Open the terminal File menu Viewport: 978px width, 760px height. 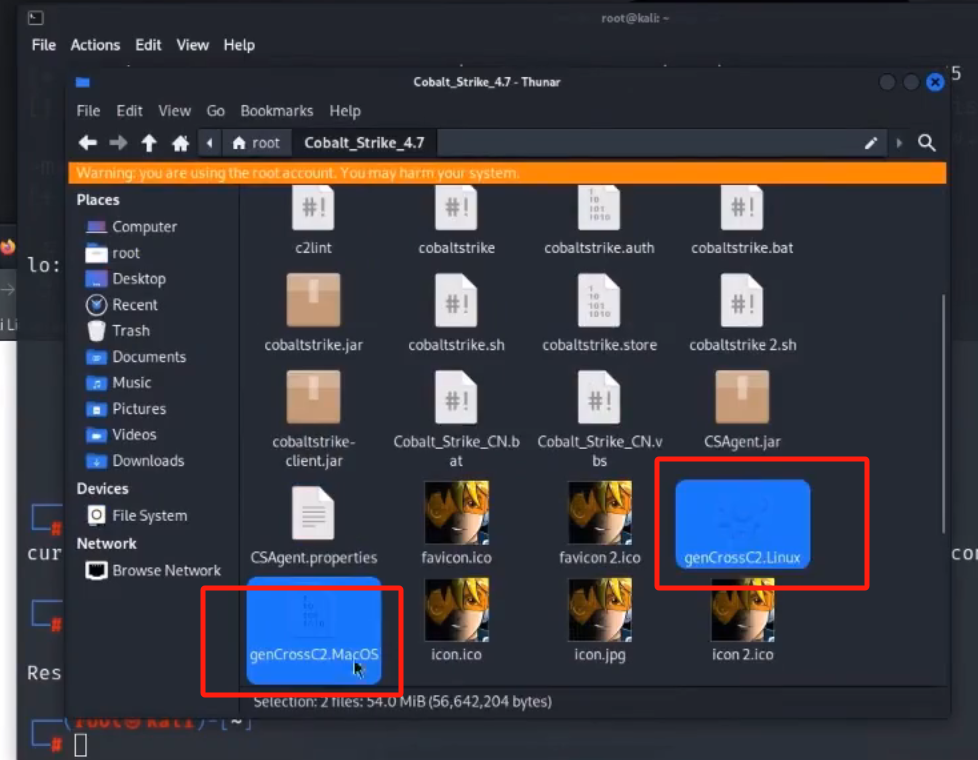44,45
